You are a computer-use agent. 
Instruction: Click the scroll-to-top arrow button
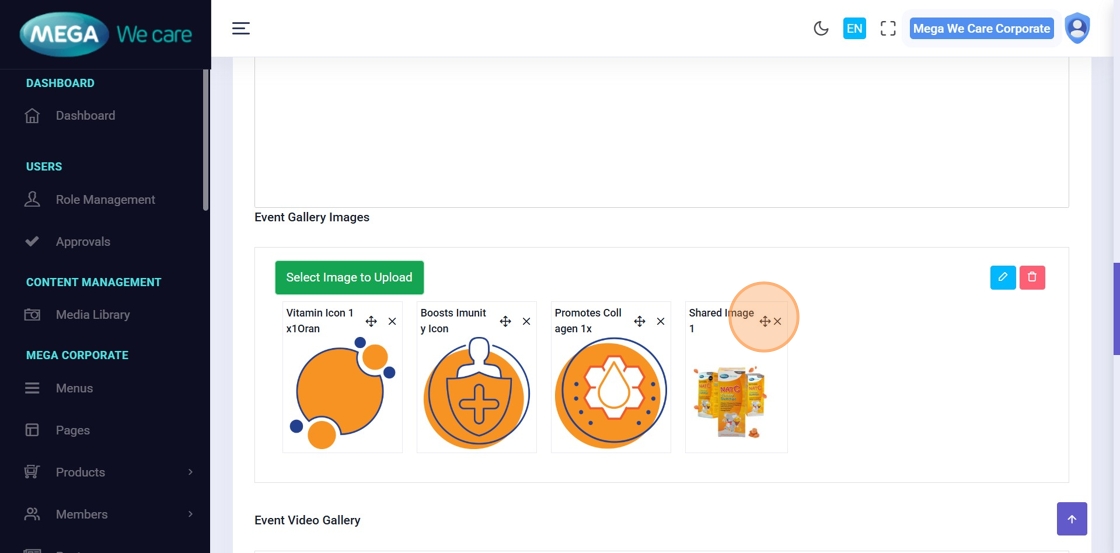1071,519
